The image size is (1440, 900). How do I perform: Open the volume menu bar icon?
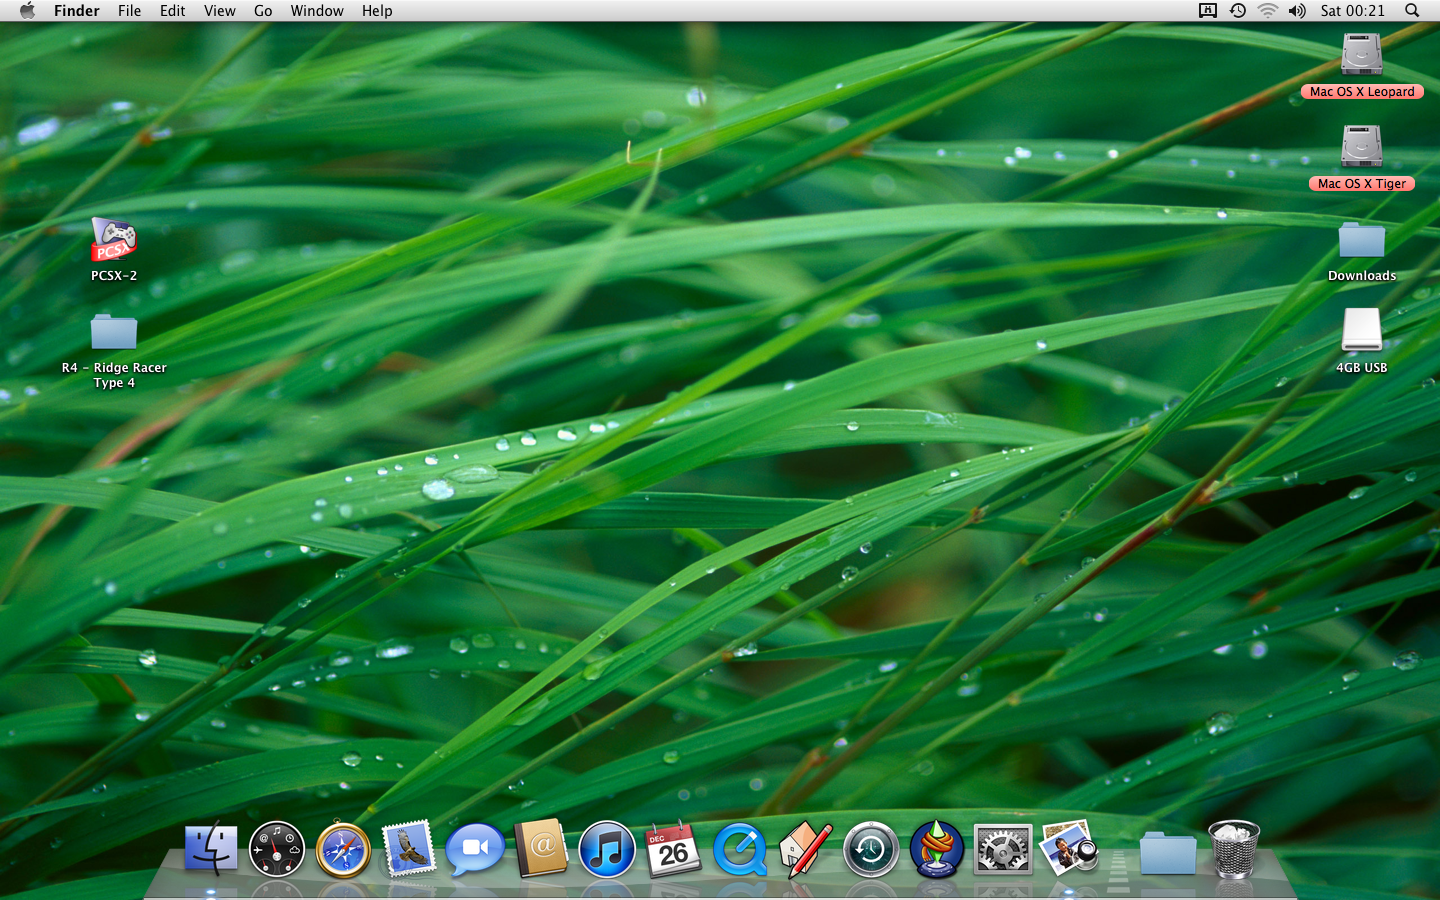pos(1297,11)
